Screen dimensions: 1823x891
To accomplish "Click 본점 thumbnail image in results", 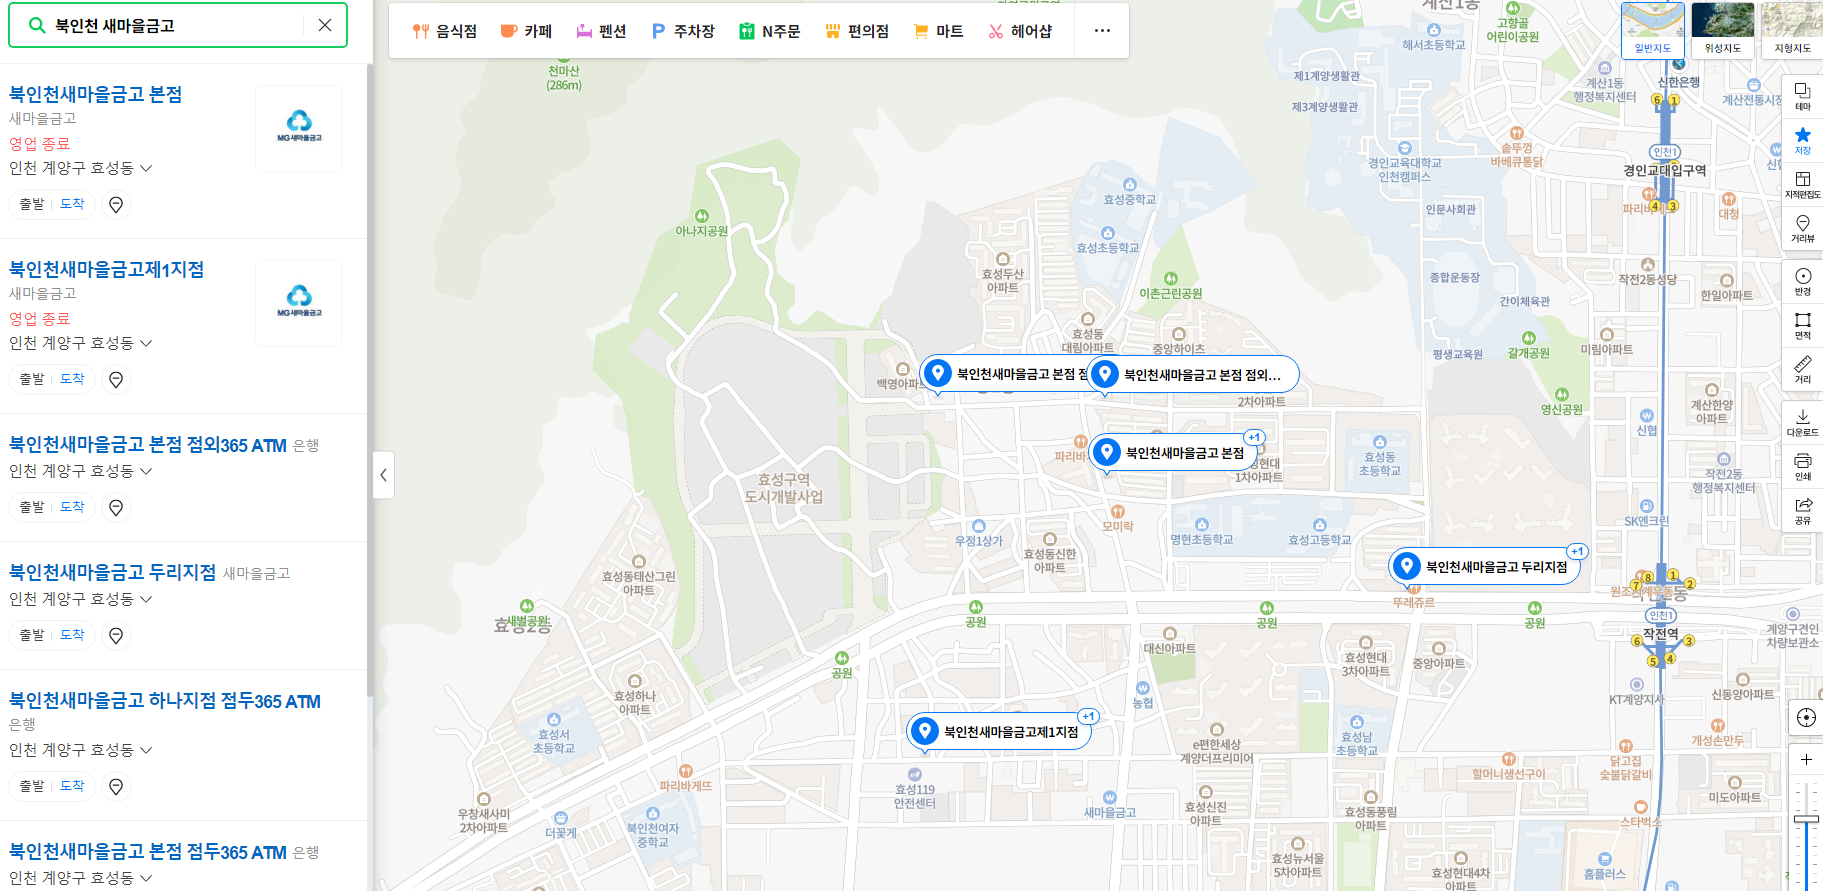I will point(299,128).
